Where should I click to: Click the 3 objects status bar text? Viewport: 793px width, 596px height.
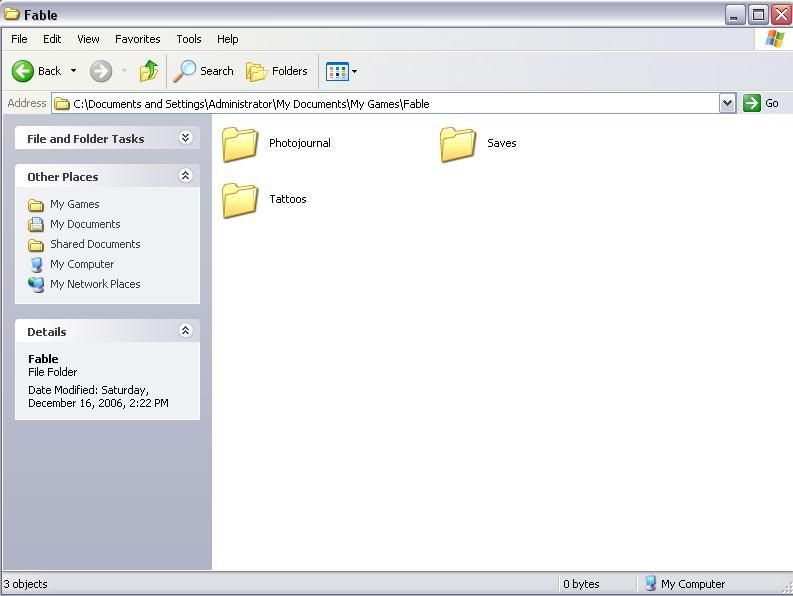[25, 584]
